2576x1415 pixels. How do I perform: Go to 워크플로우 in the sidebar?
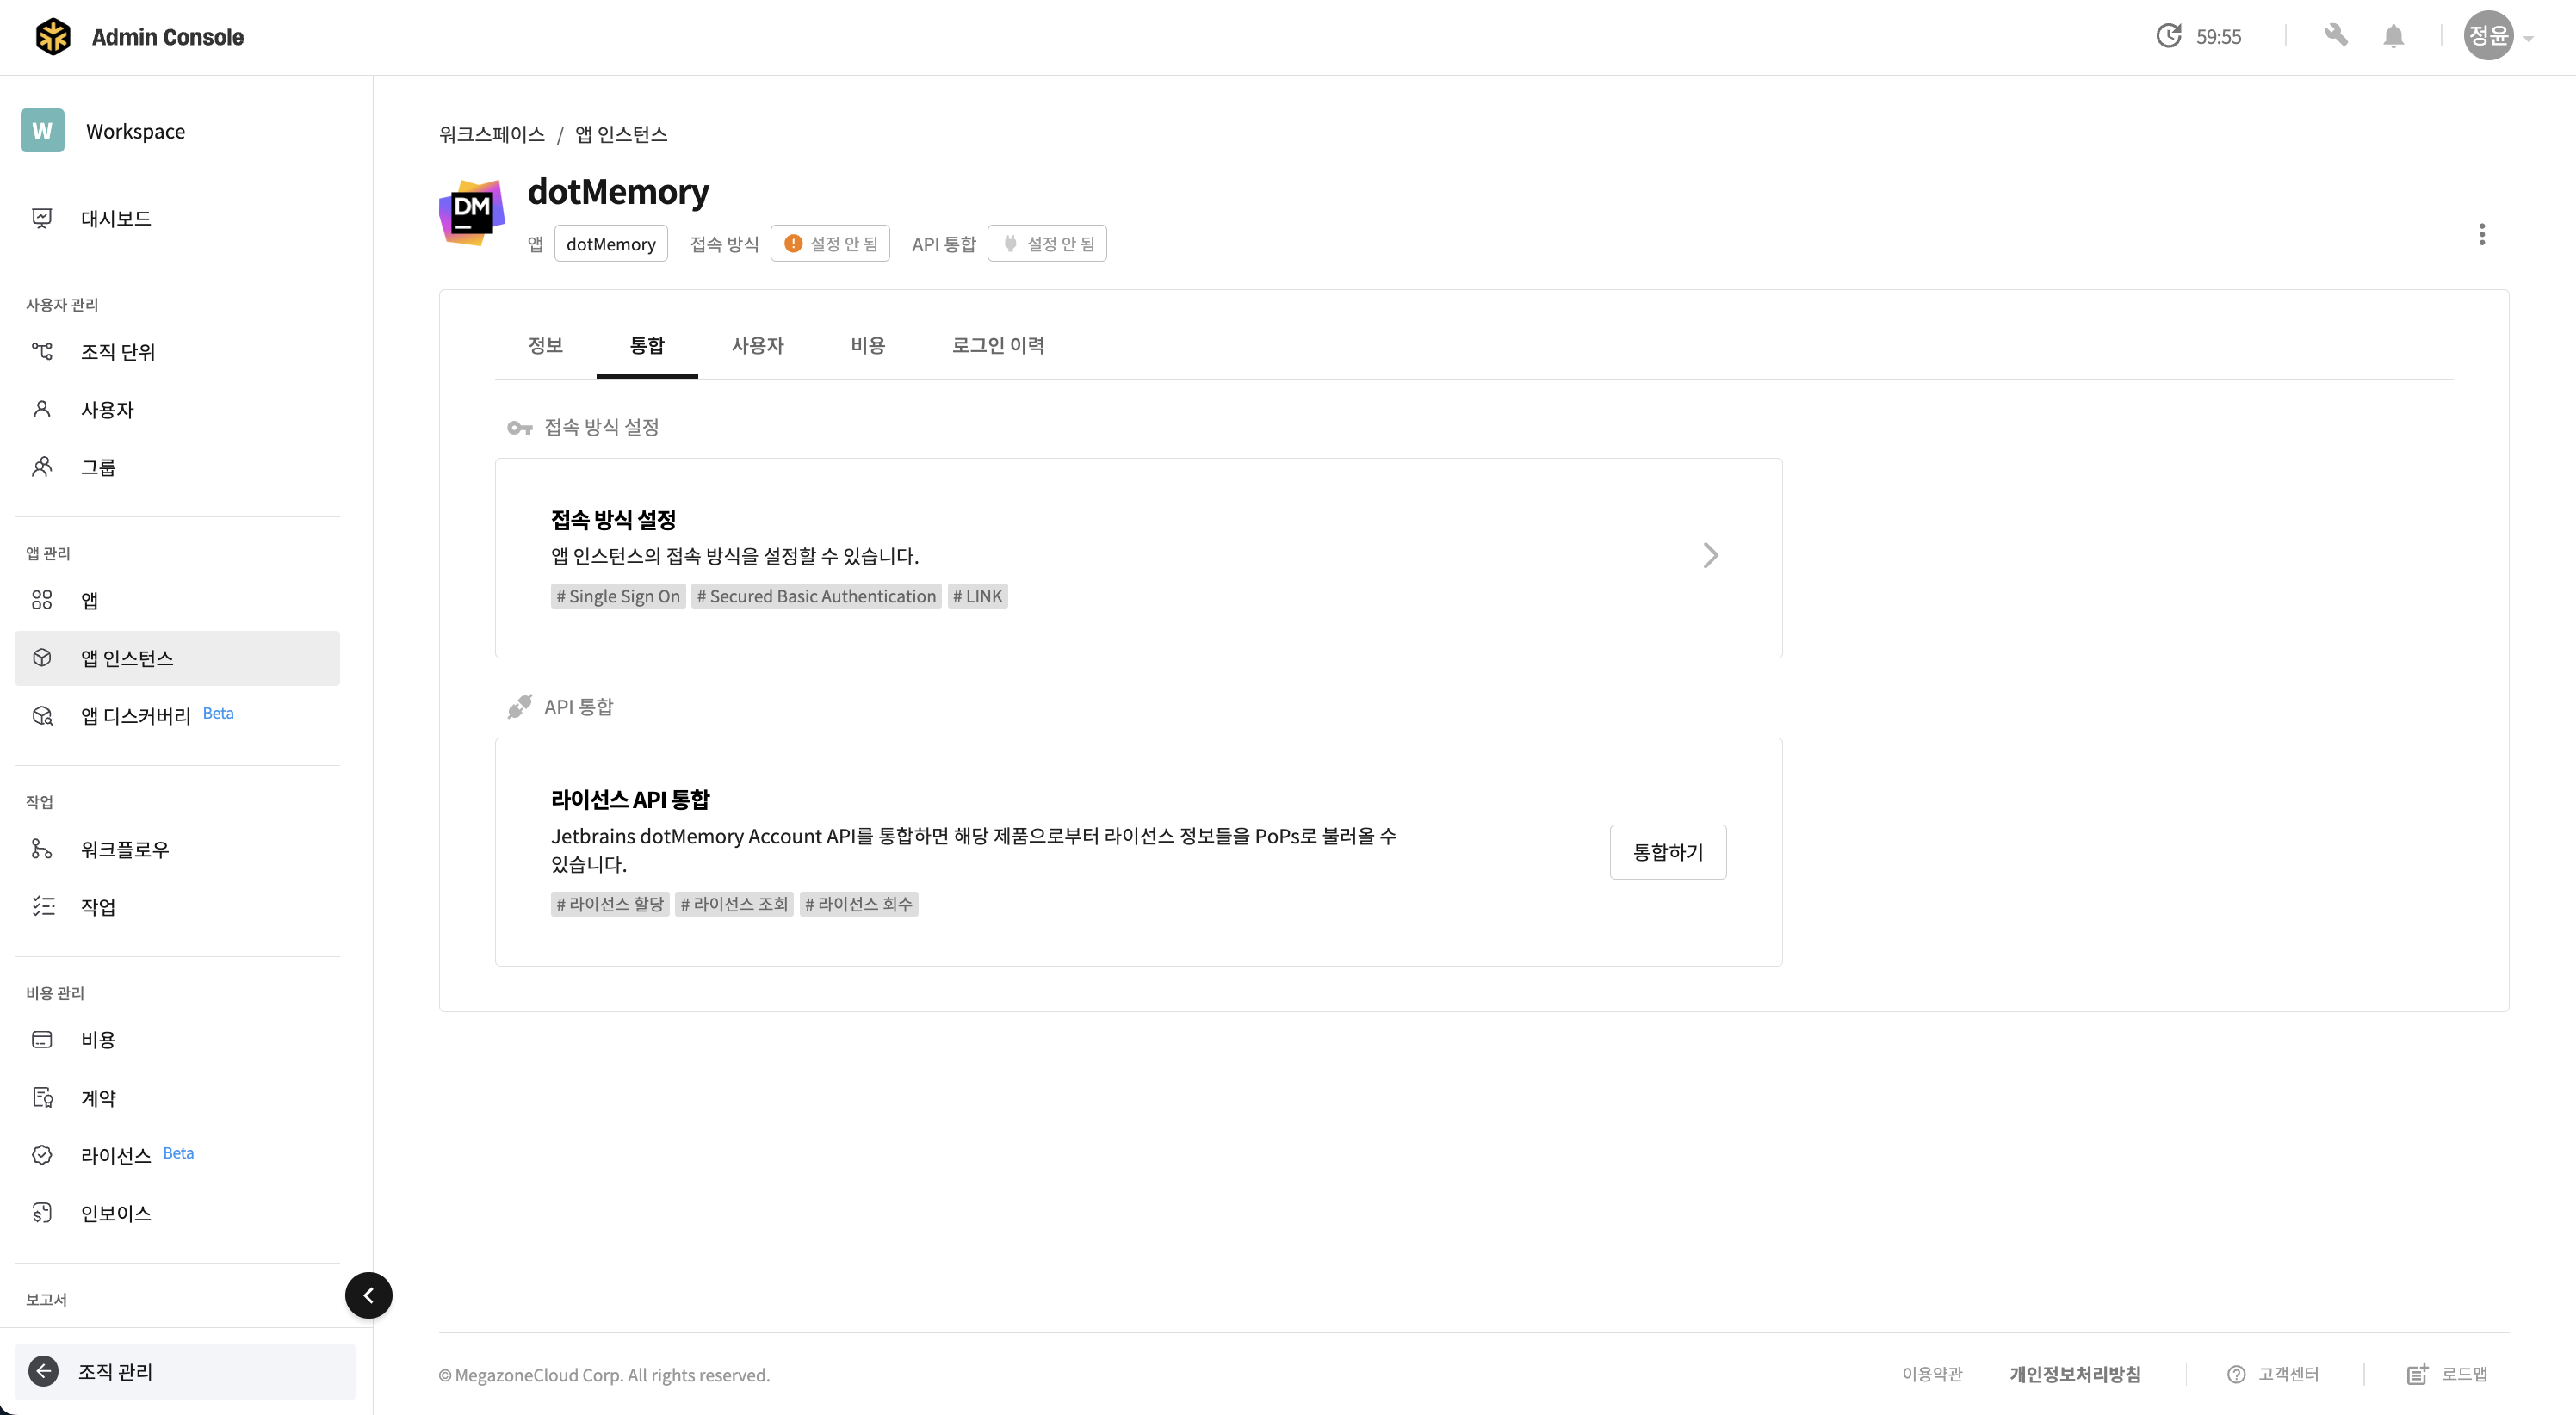pos(177,849)
